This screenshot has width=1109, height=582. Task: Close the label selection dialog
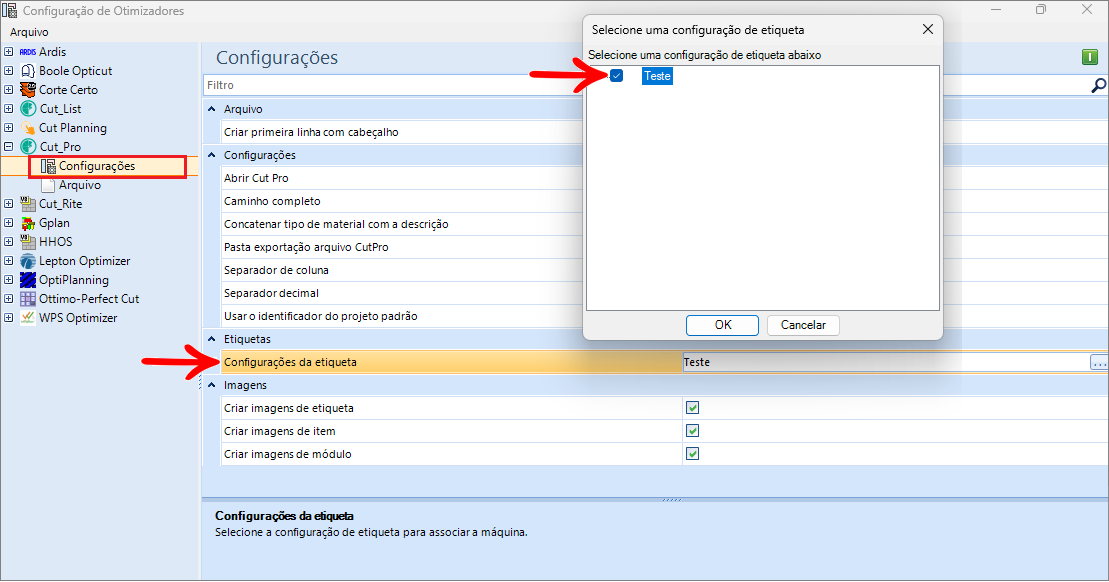click(x=928, y=30)
